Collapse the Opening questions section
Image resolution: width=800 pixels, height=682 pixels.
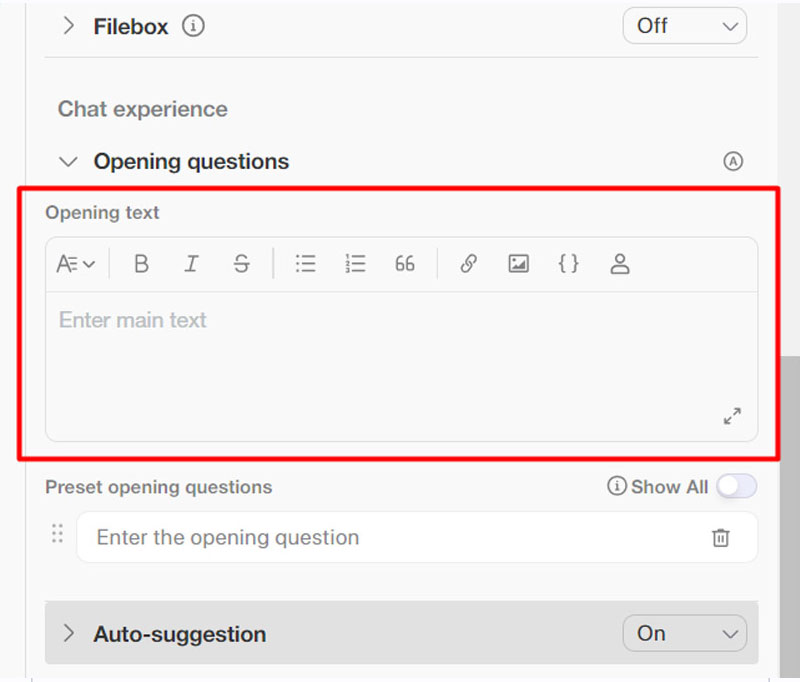[x=68, y=161]
